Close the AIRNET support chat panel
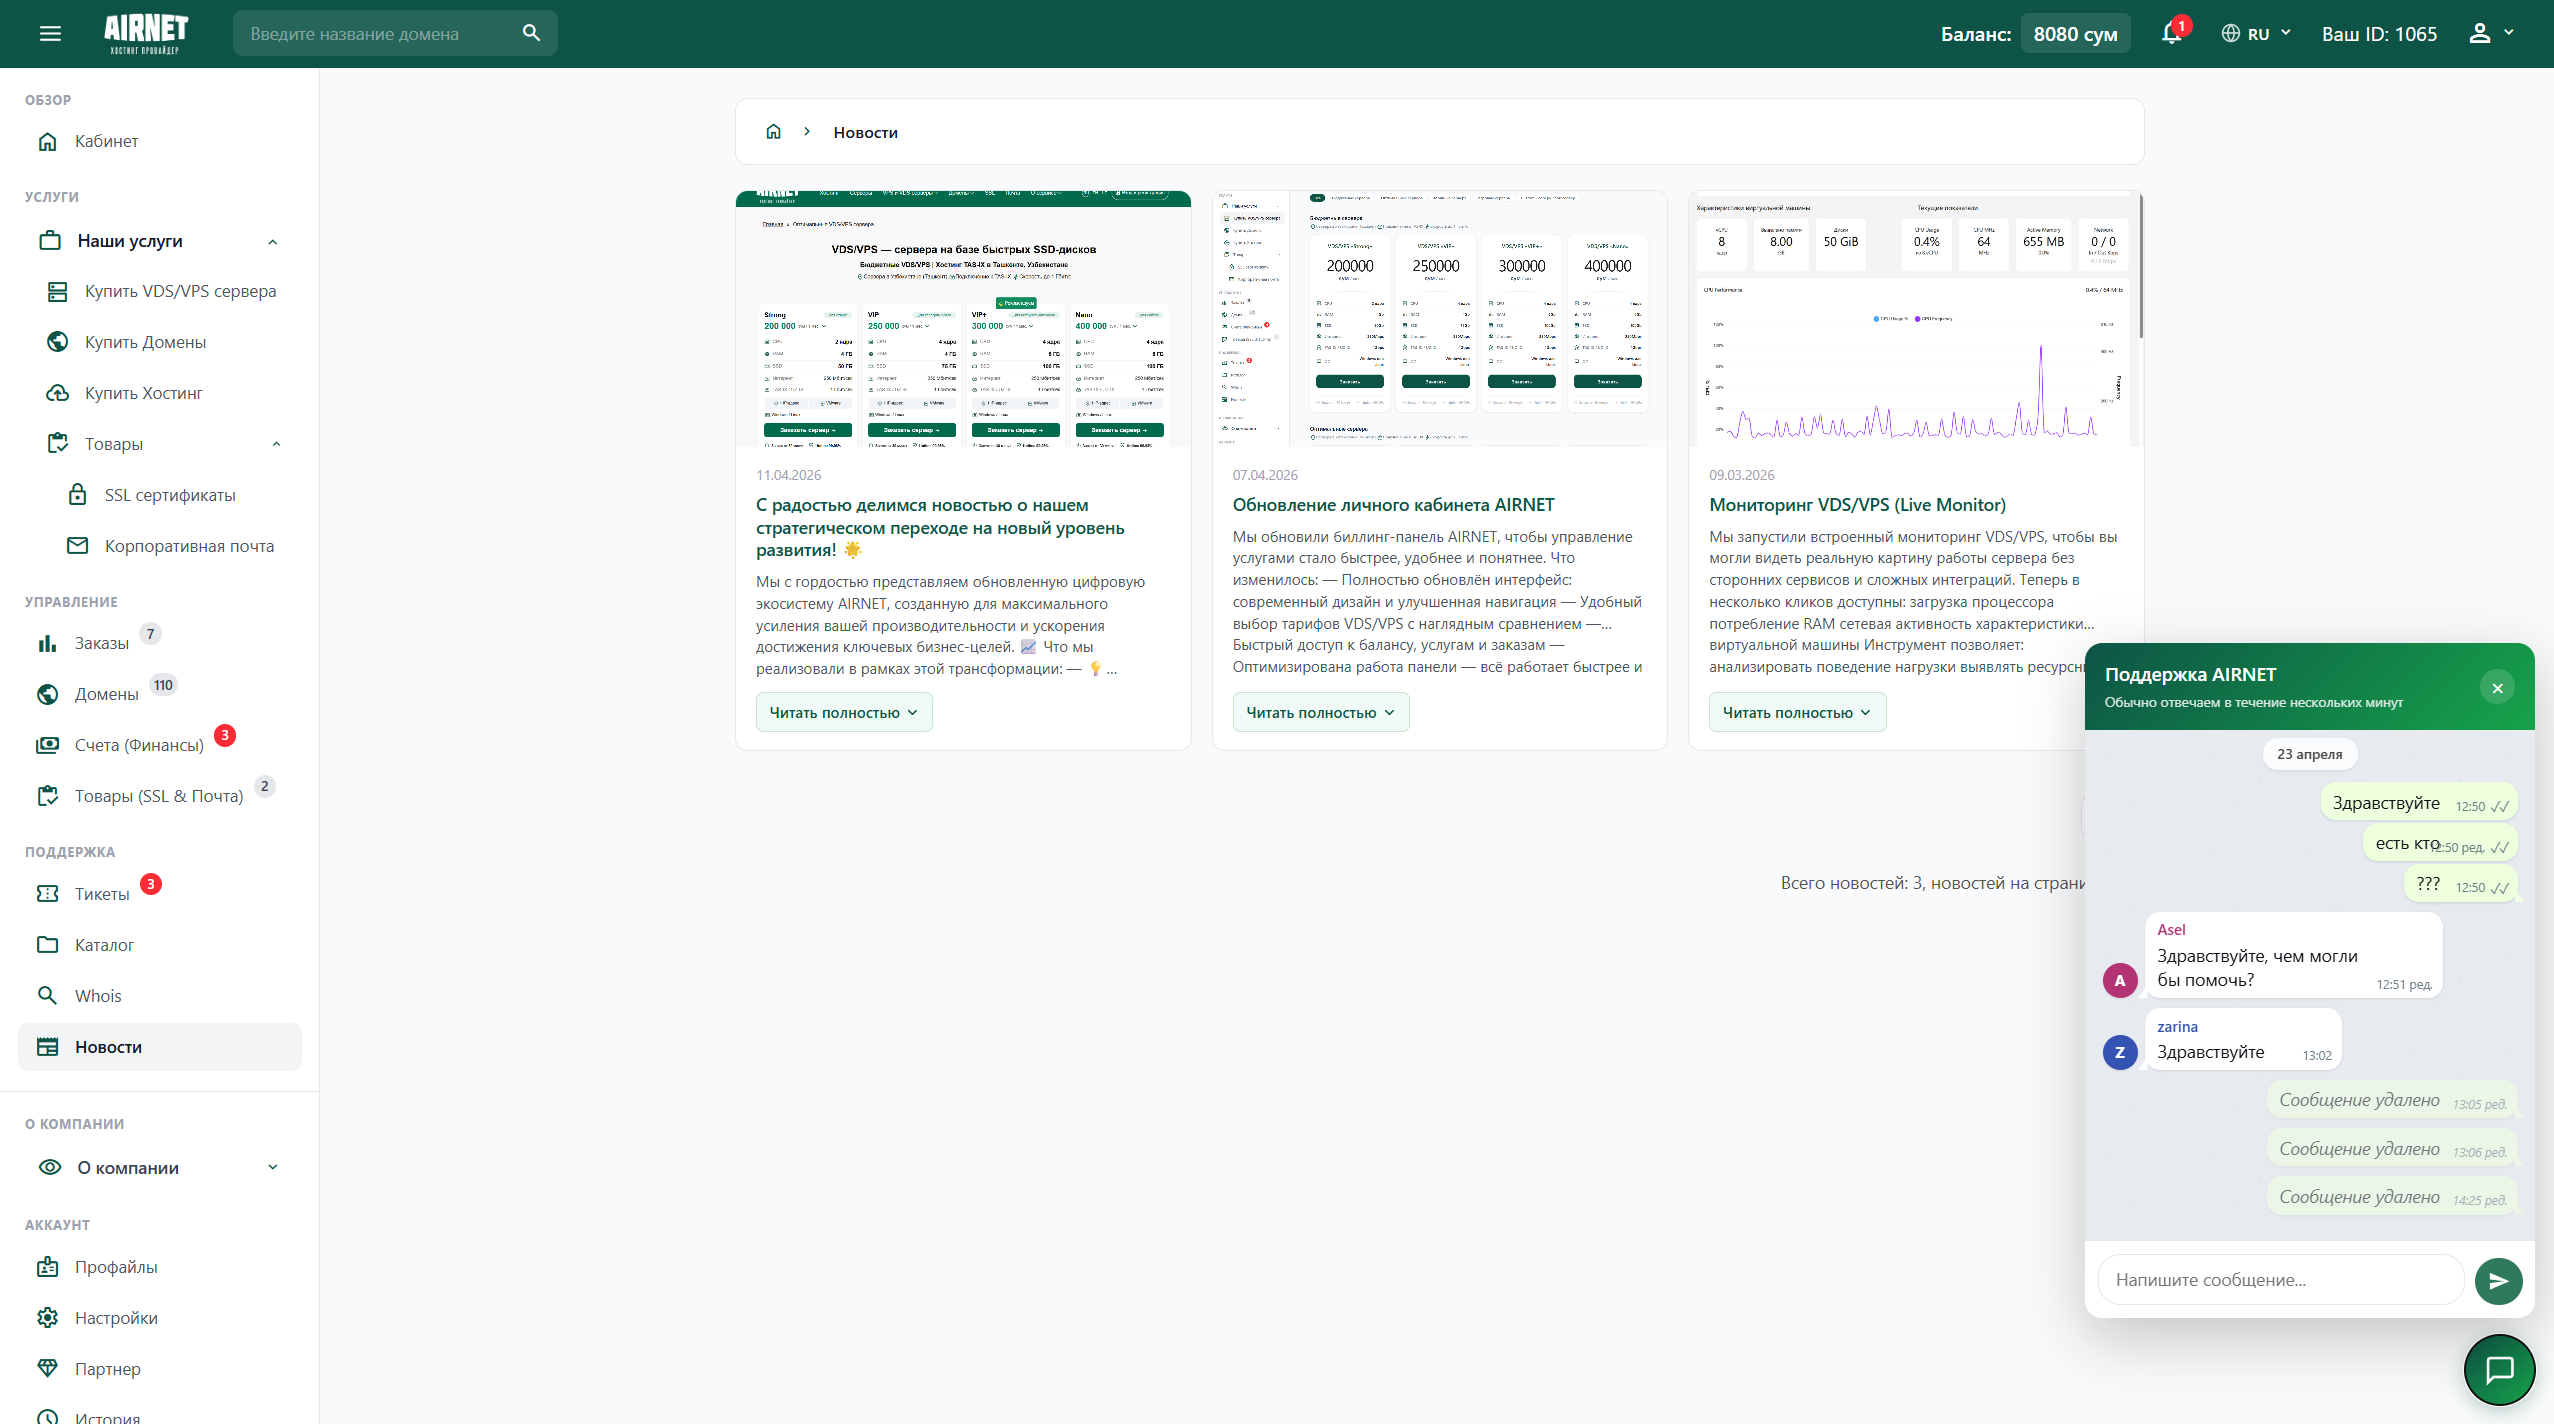2554x1424 pixels. pos(2497,688)
